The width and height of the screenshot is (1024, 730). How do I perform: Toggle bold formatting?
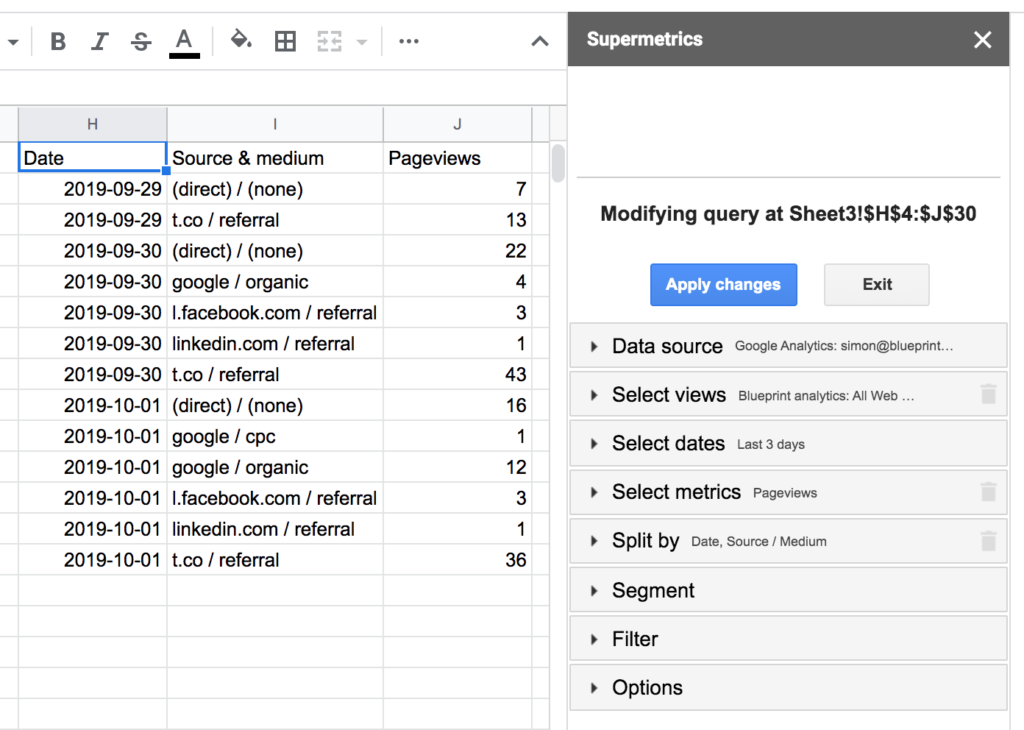[58, 41]
